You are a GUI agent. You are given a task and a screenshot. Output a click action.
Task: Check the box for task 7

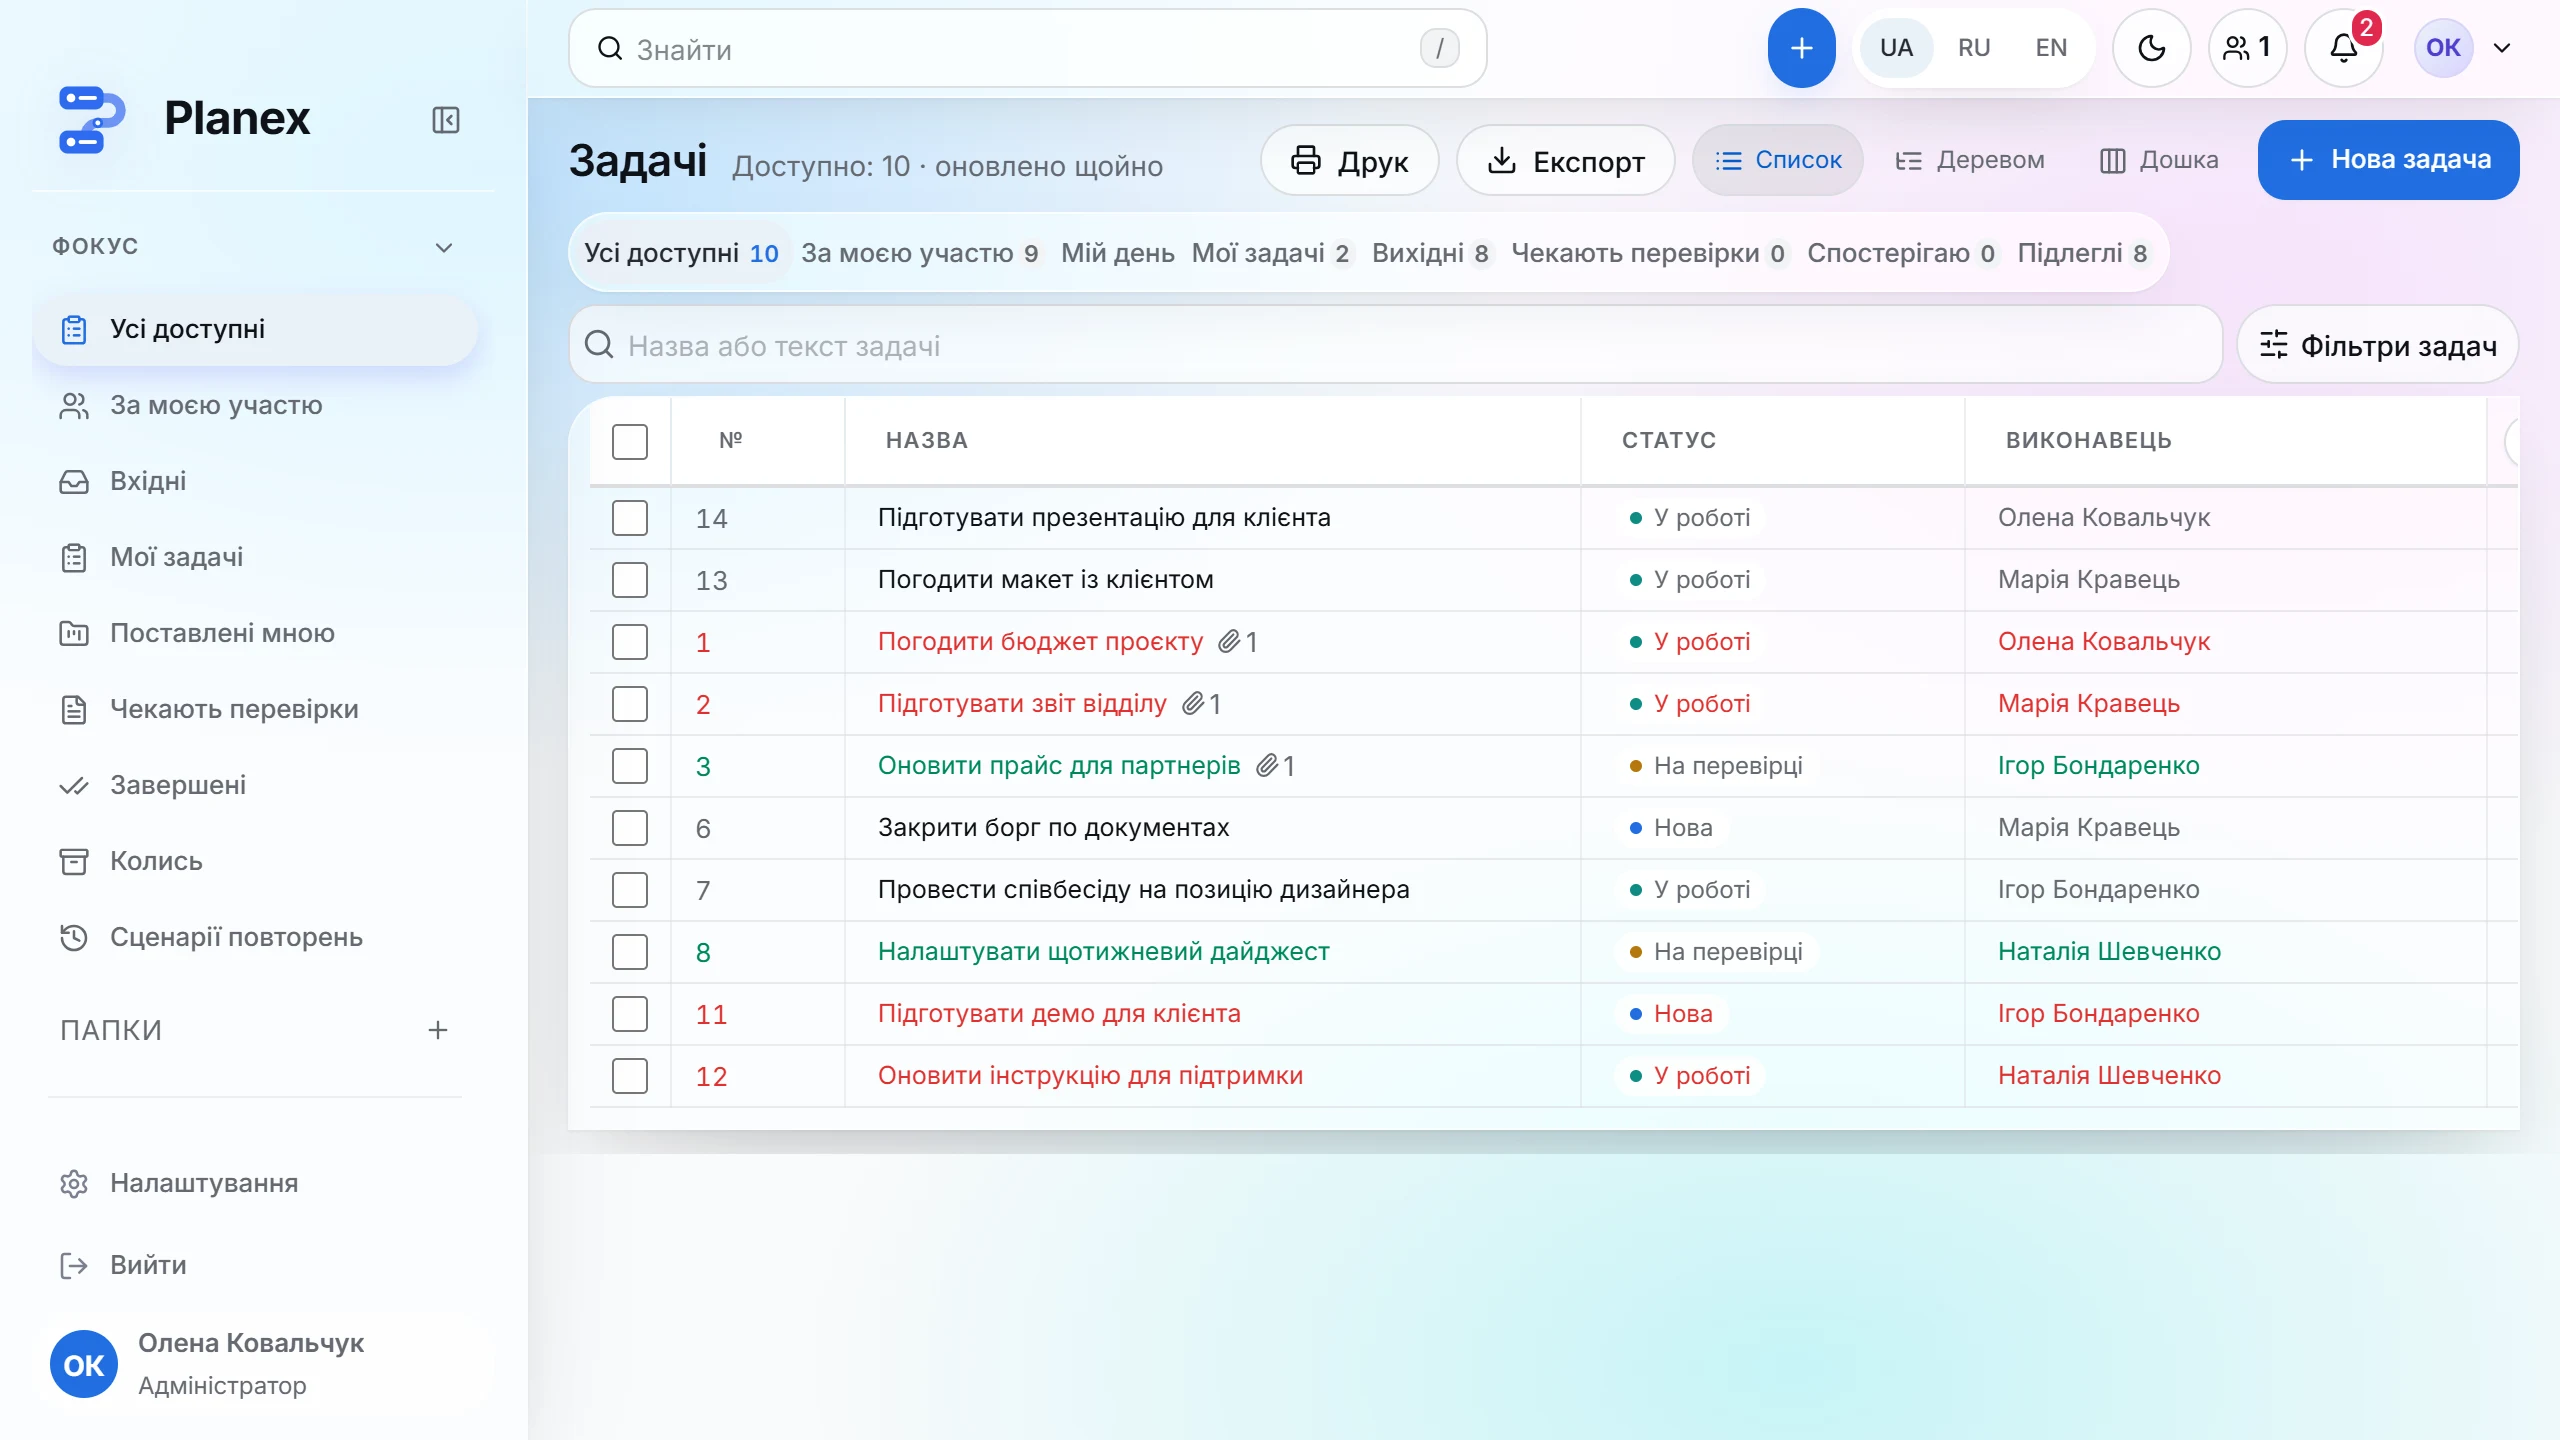point(630,890)
